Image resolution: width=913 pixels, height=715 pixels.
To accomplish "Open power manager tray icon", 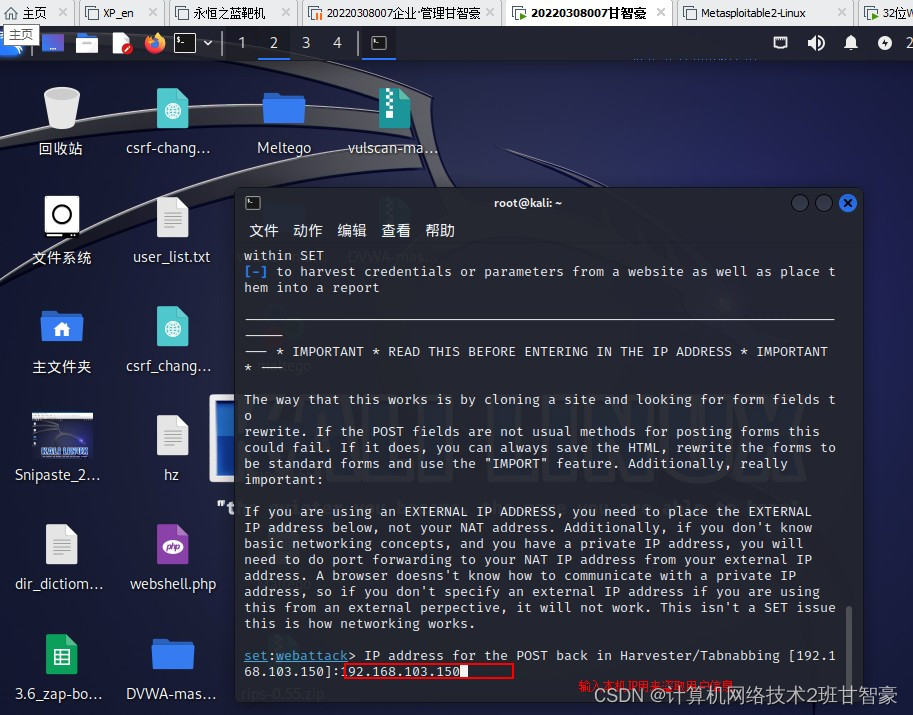I will (x=884, y=43).
